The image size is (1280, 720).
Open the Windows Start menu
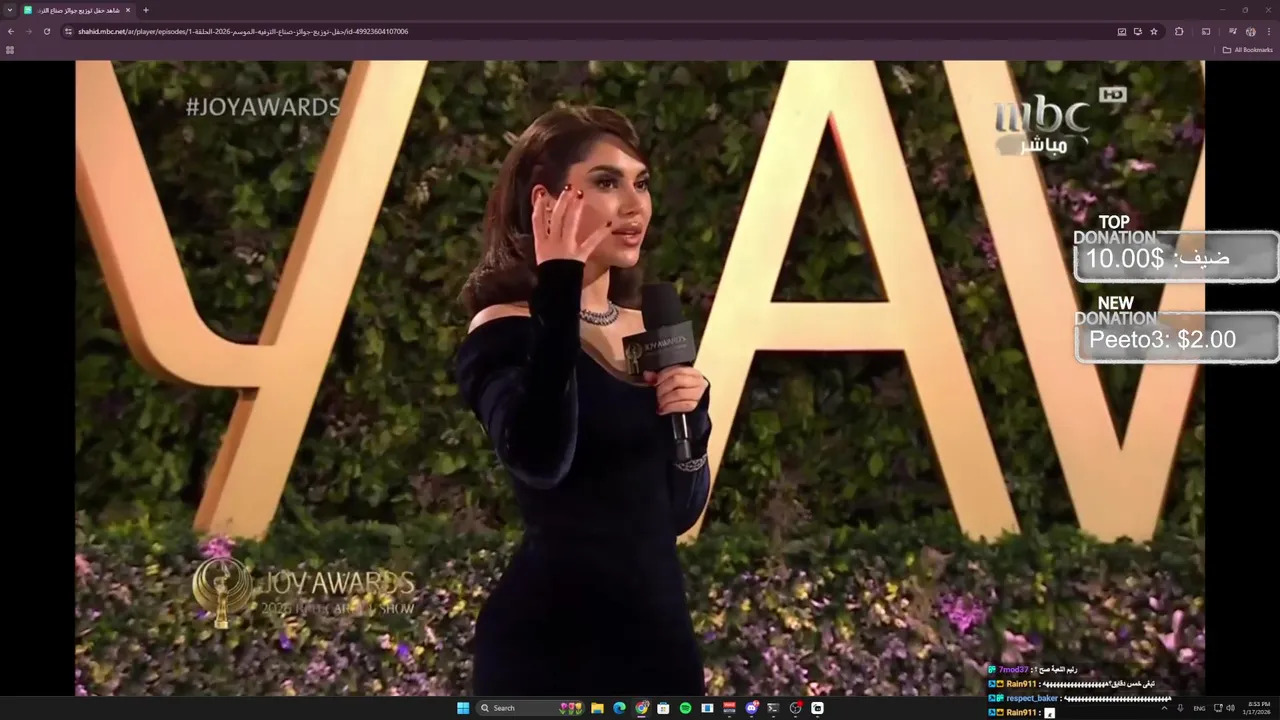463,708
